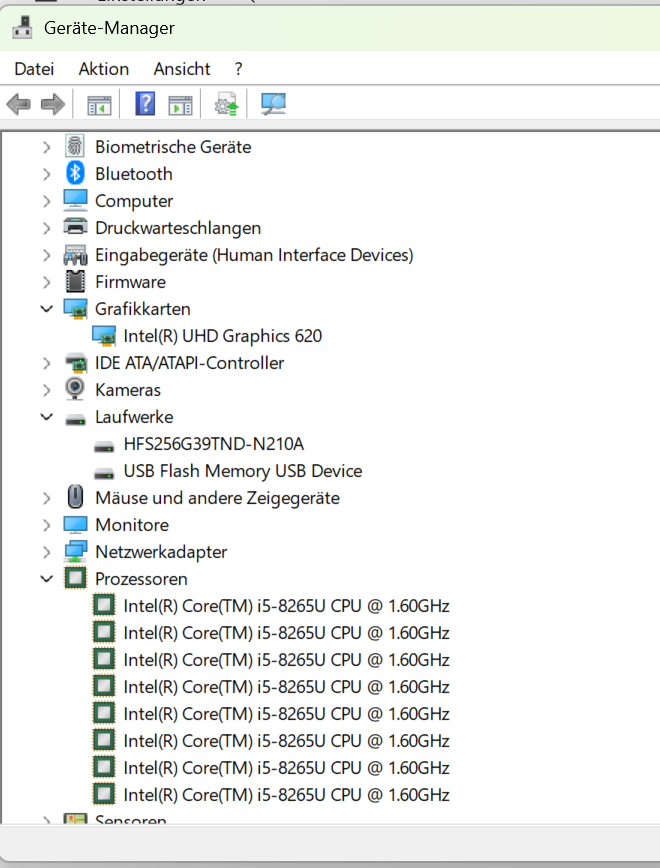Click the Laufwerke drive icon

(75, 419)
